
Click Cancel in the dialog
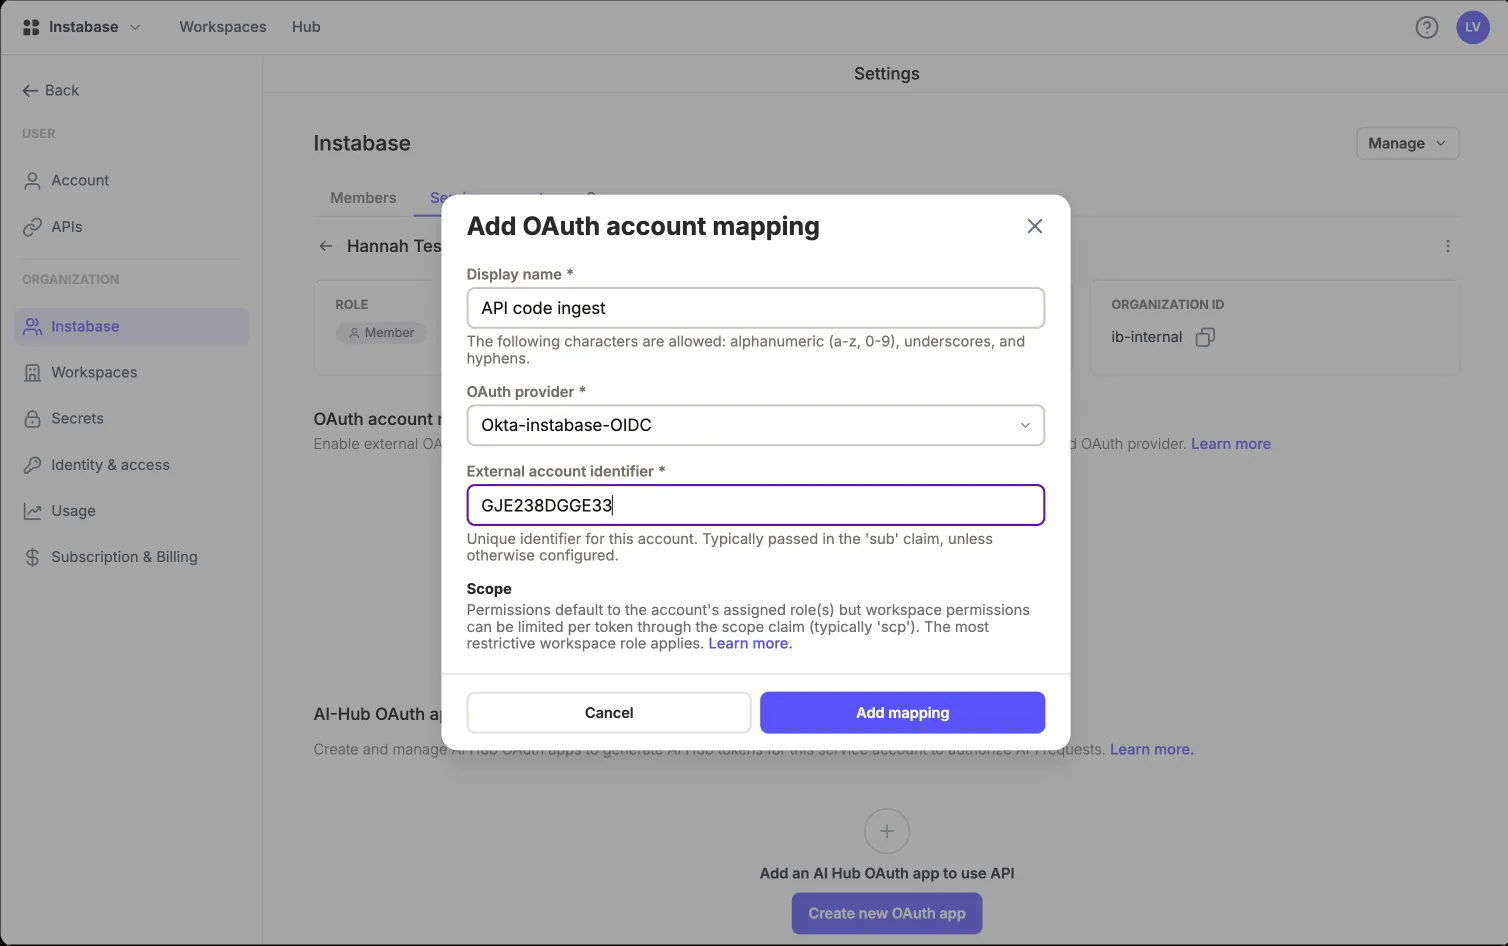point(609,713)
